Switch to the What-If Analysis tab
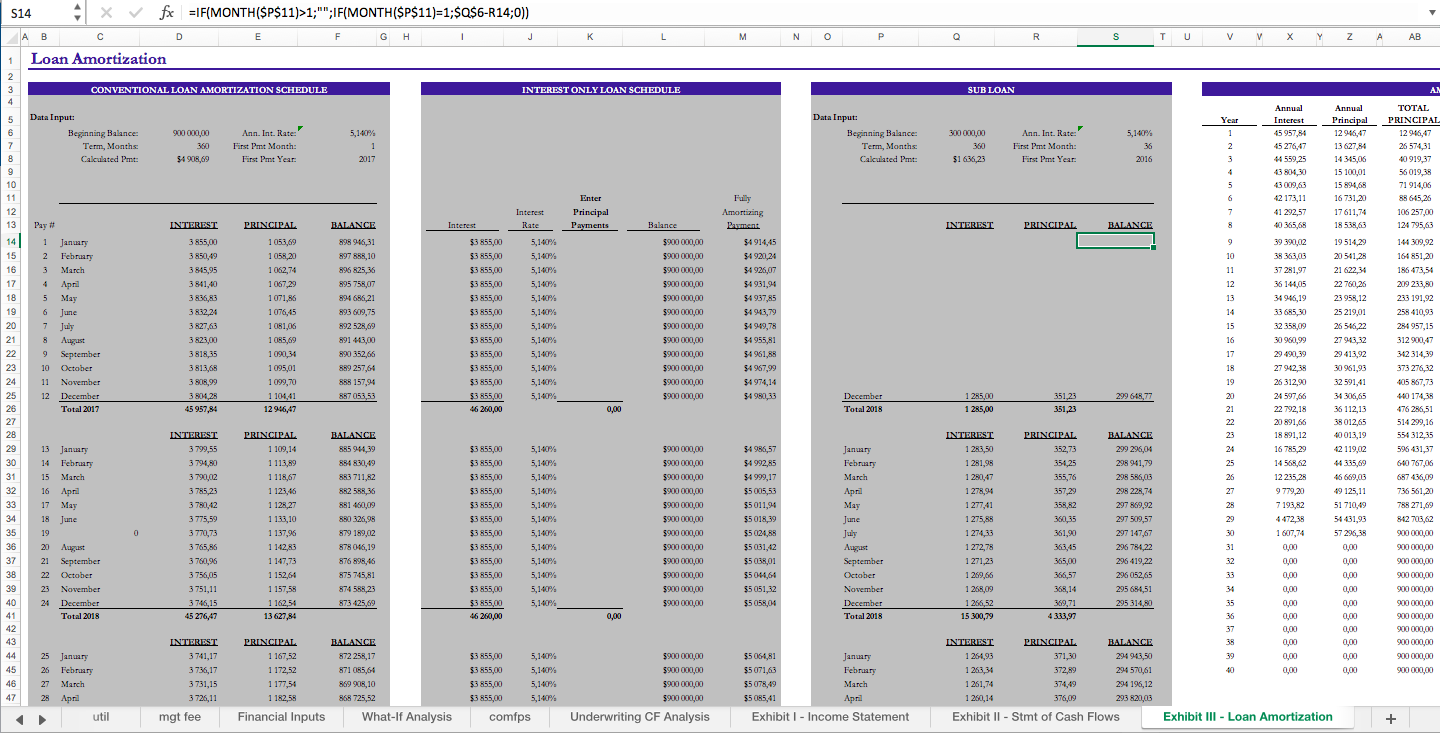 pos(406,717)
